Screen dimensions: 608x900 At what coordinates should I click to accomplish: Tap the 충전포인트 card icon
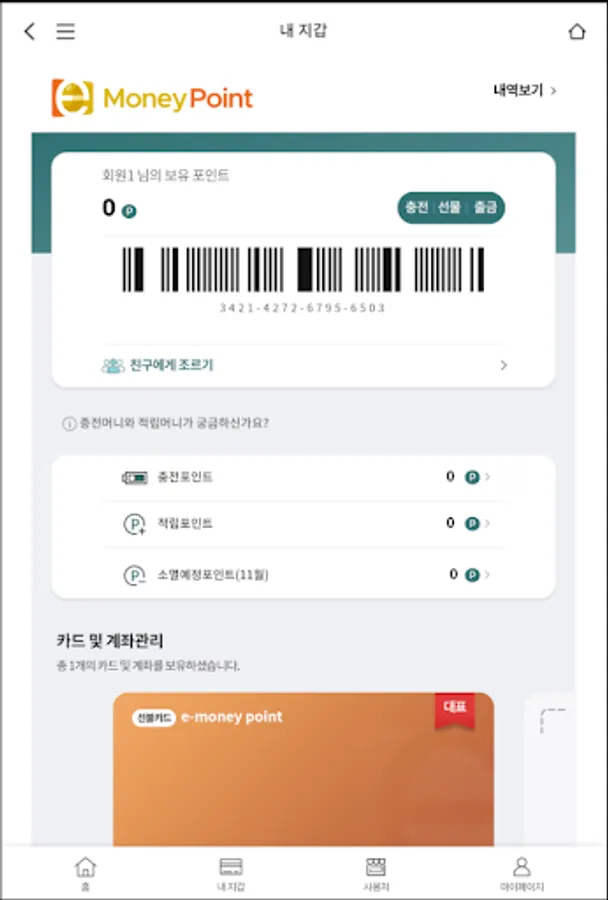tap(135, 478)
